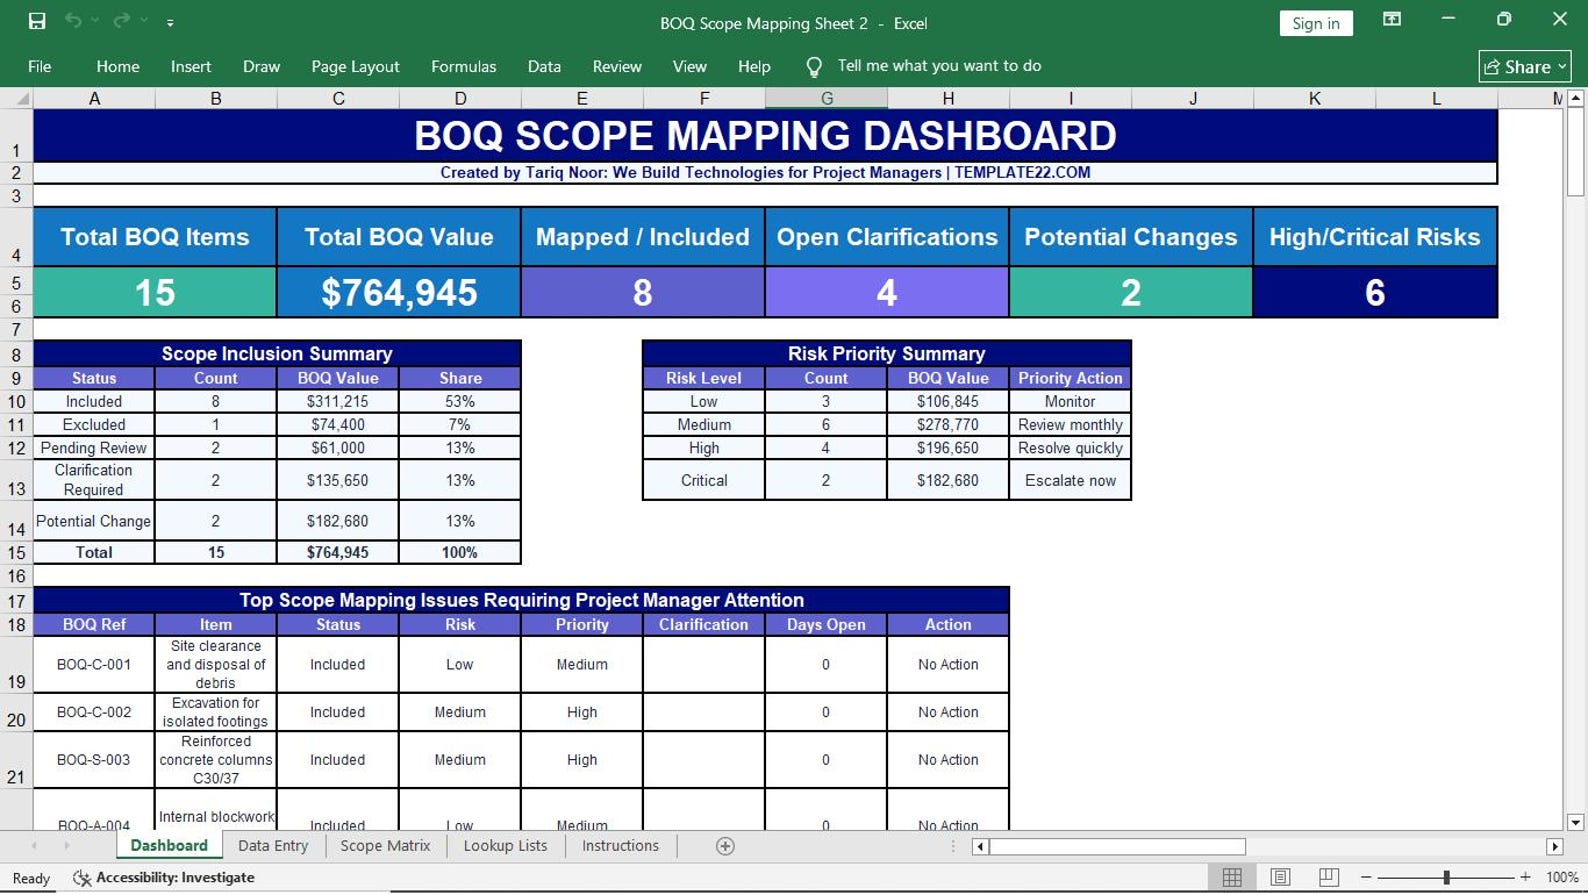Select the Dashboard sheet tab
Image resolution: width=1588 pixels, height=895 pixels.
point(169,846)
